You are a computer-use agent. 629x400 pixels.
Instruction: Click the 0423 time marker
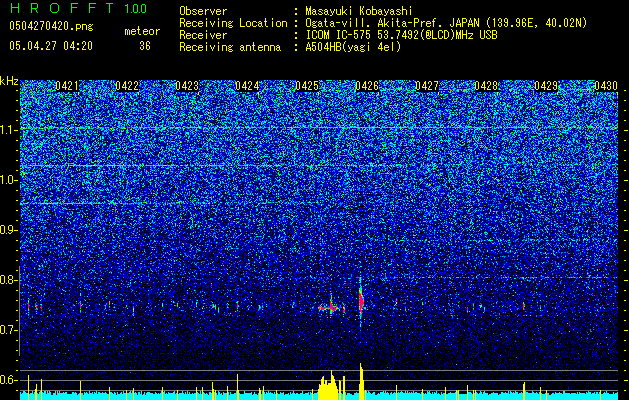187,86
